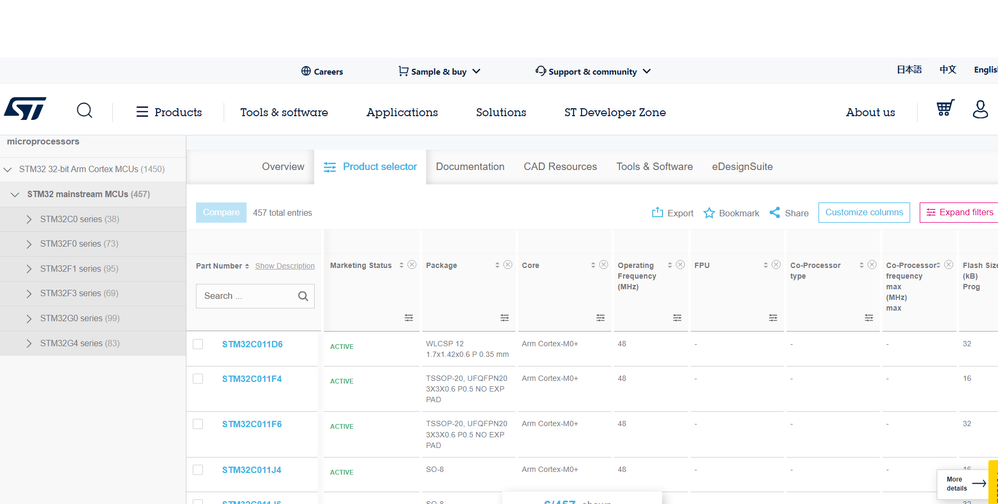998x504 pixels.
Task: Click the Export icon
Action: coord(657,213)
